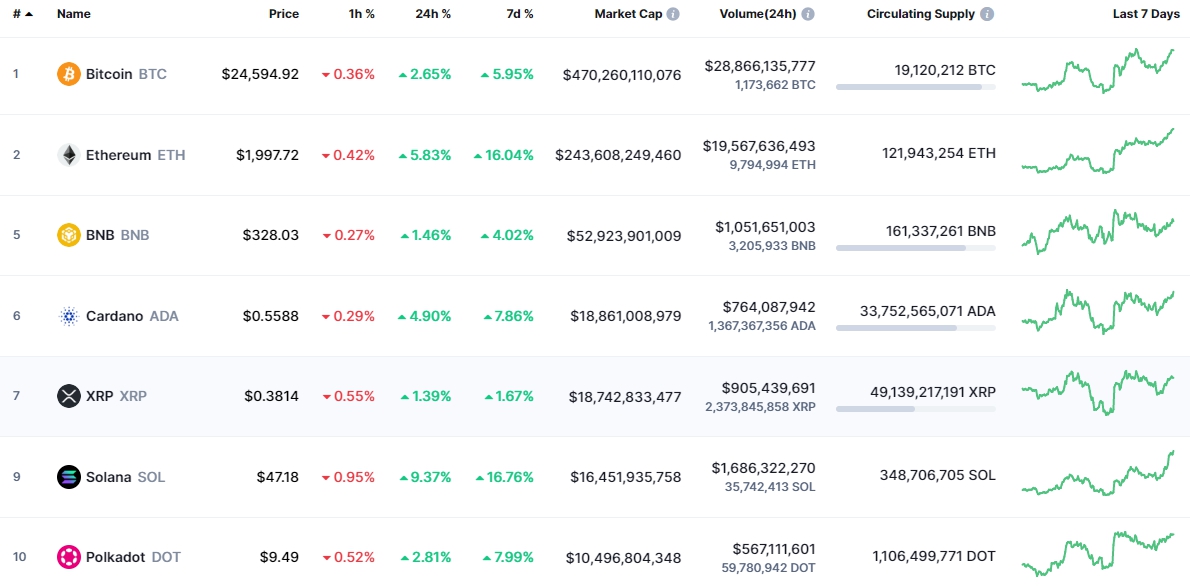Click Polkadot market cap $10,496,804,348
The height and width of the screenshot is (586, 1190).
[x=624, y=557]
